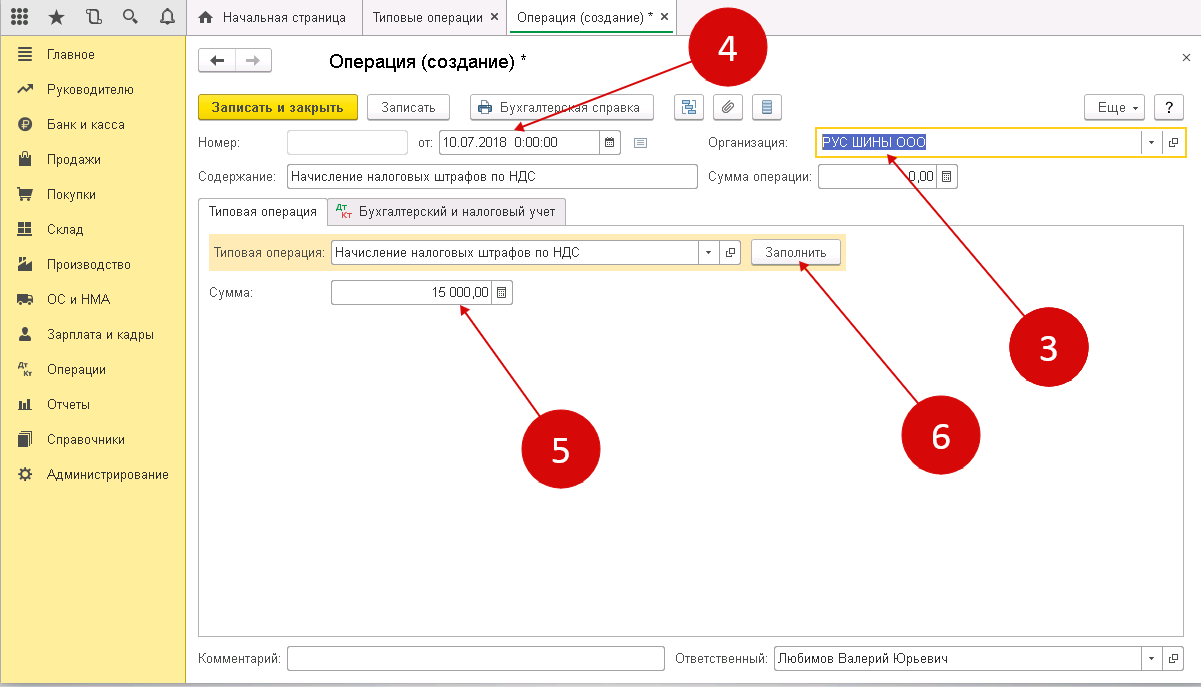The image size is (1201, 687).
Task: Expand the Ответственный dropdown
Action: point(1151,659)
